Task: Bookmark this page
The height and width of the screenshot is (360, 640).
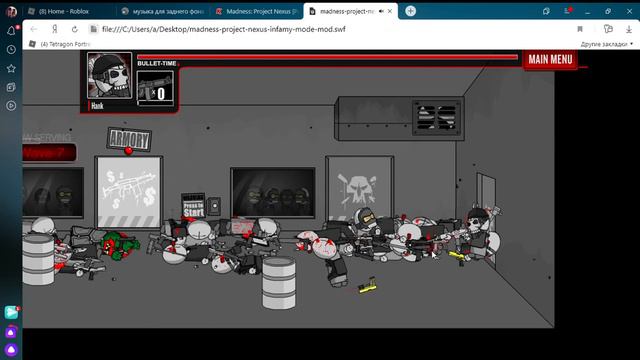Action: [x=580, y=29]
